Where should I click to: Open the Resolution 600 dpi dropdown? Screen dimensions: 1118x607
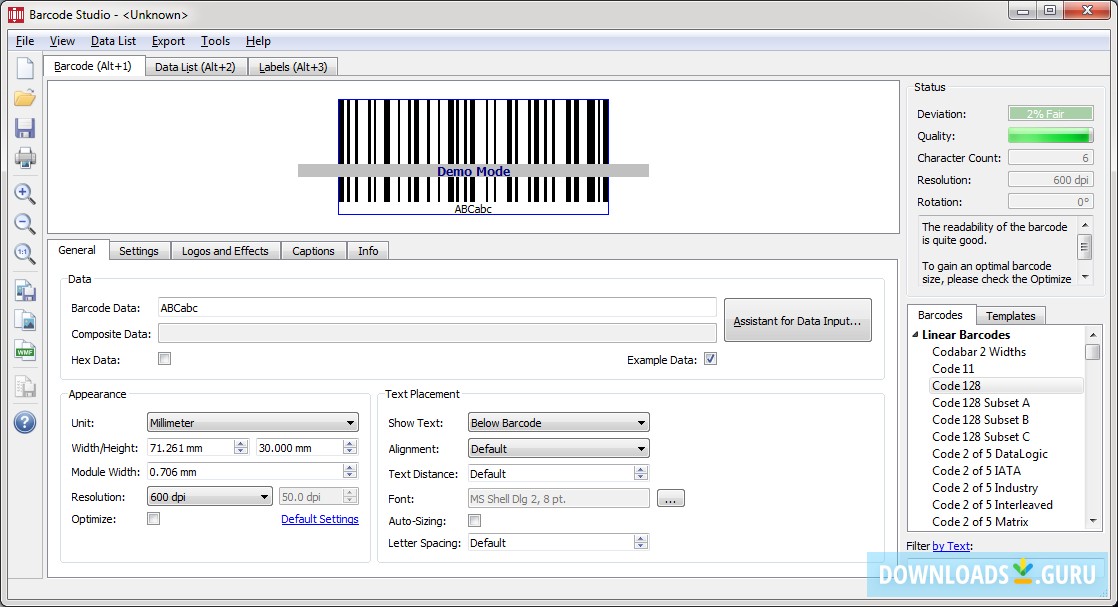pos(209,497)
